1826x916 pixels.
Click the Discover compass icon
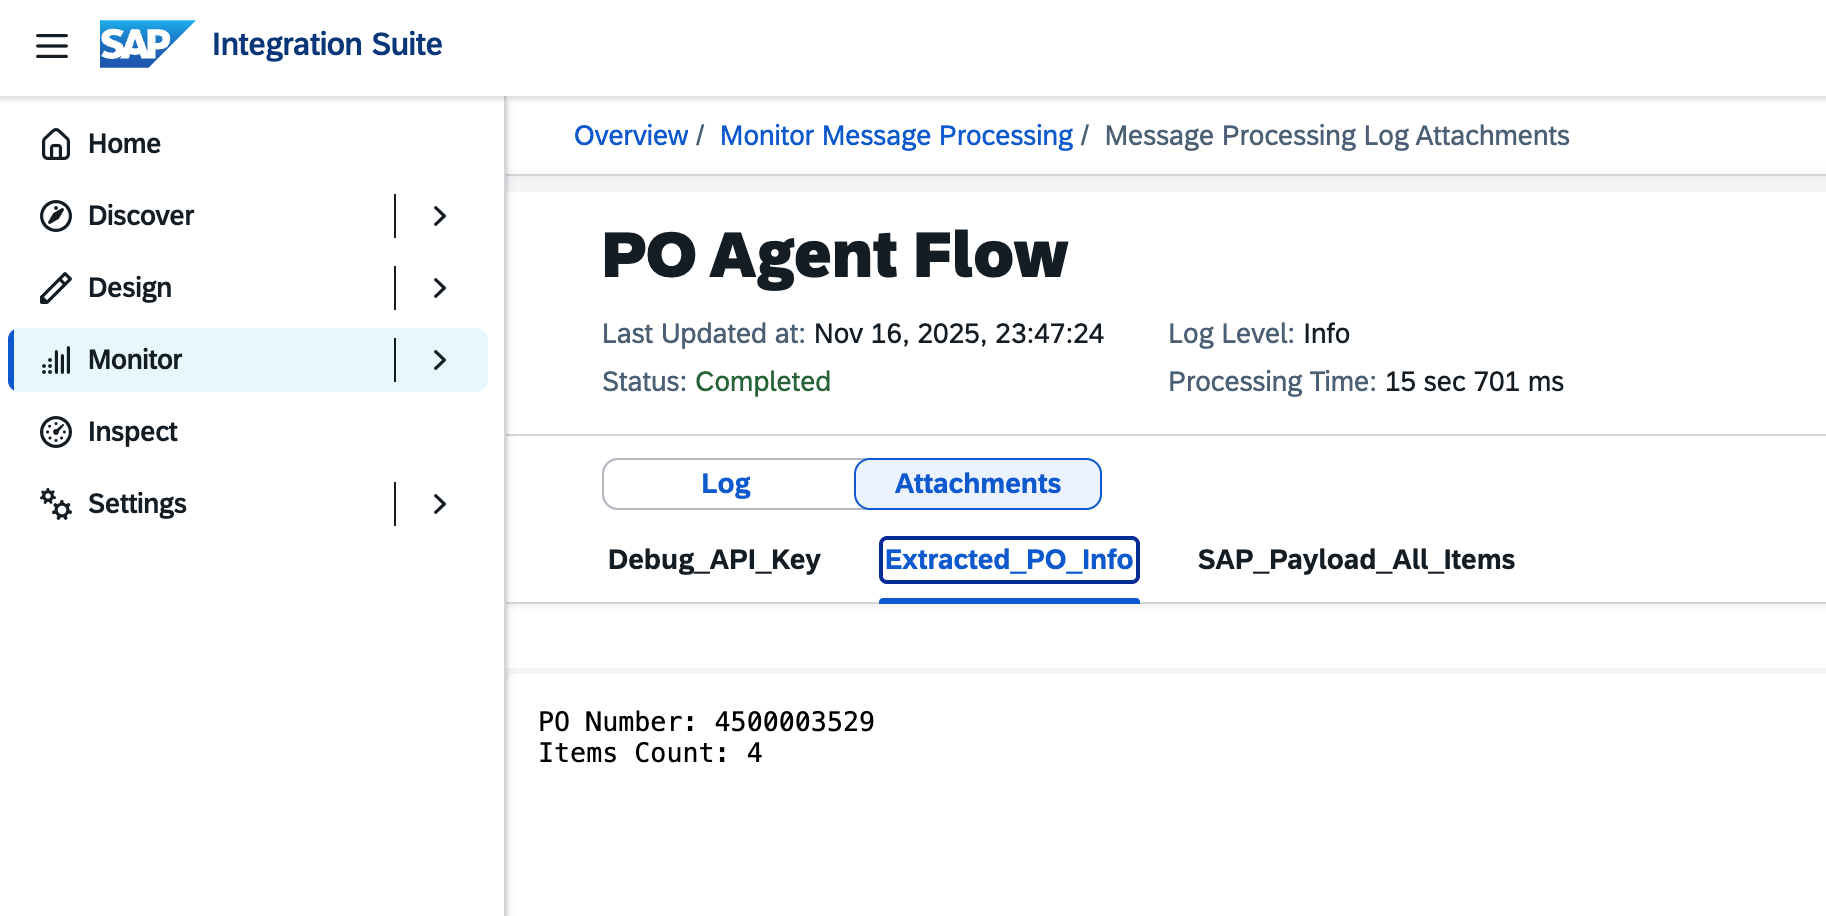(56, 216)
